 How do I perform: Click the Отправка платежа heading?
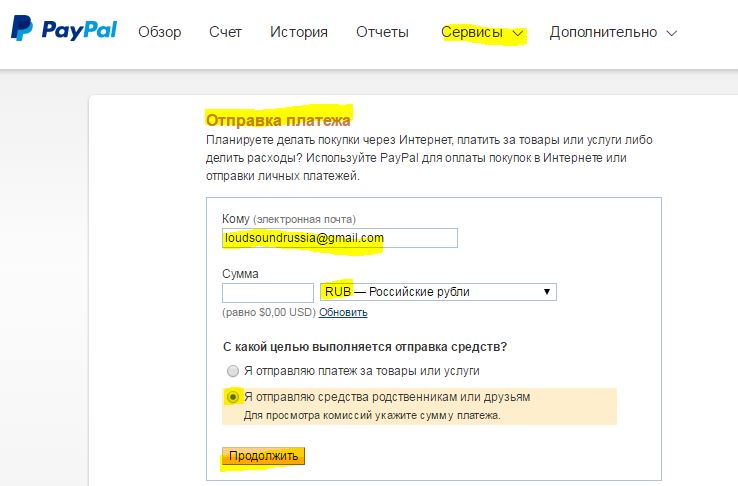278,120
